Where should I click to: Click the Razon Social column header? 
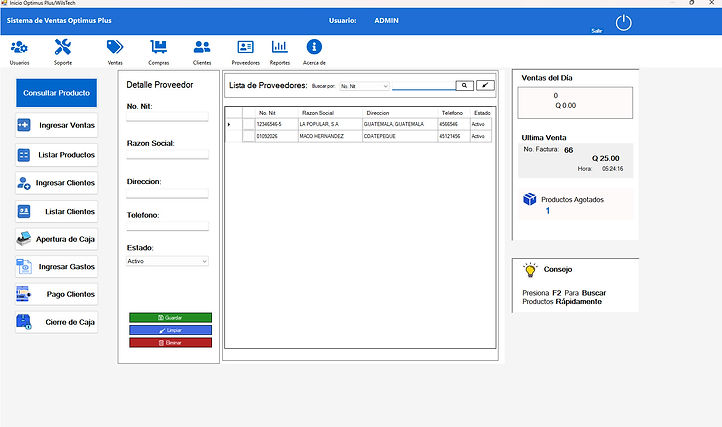[x=330, y=113]
